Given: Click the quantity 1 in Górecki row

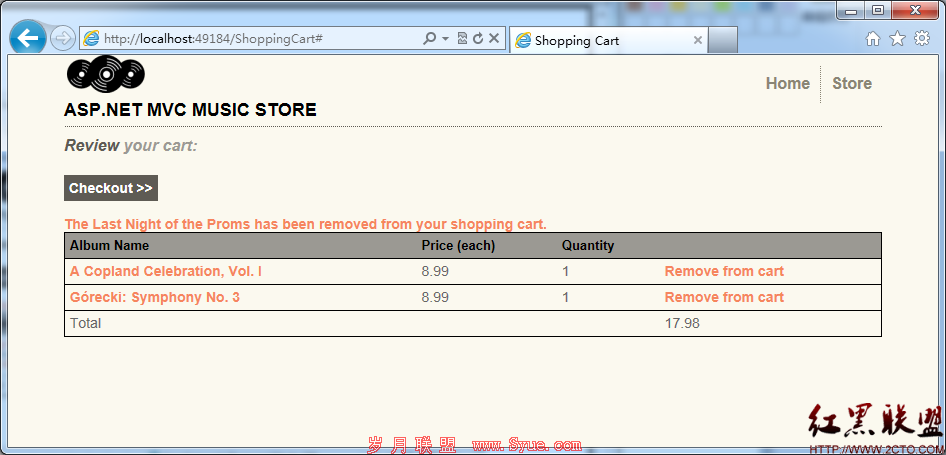Looking at the screenshot, I should [x=565, y=298].
